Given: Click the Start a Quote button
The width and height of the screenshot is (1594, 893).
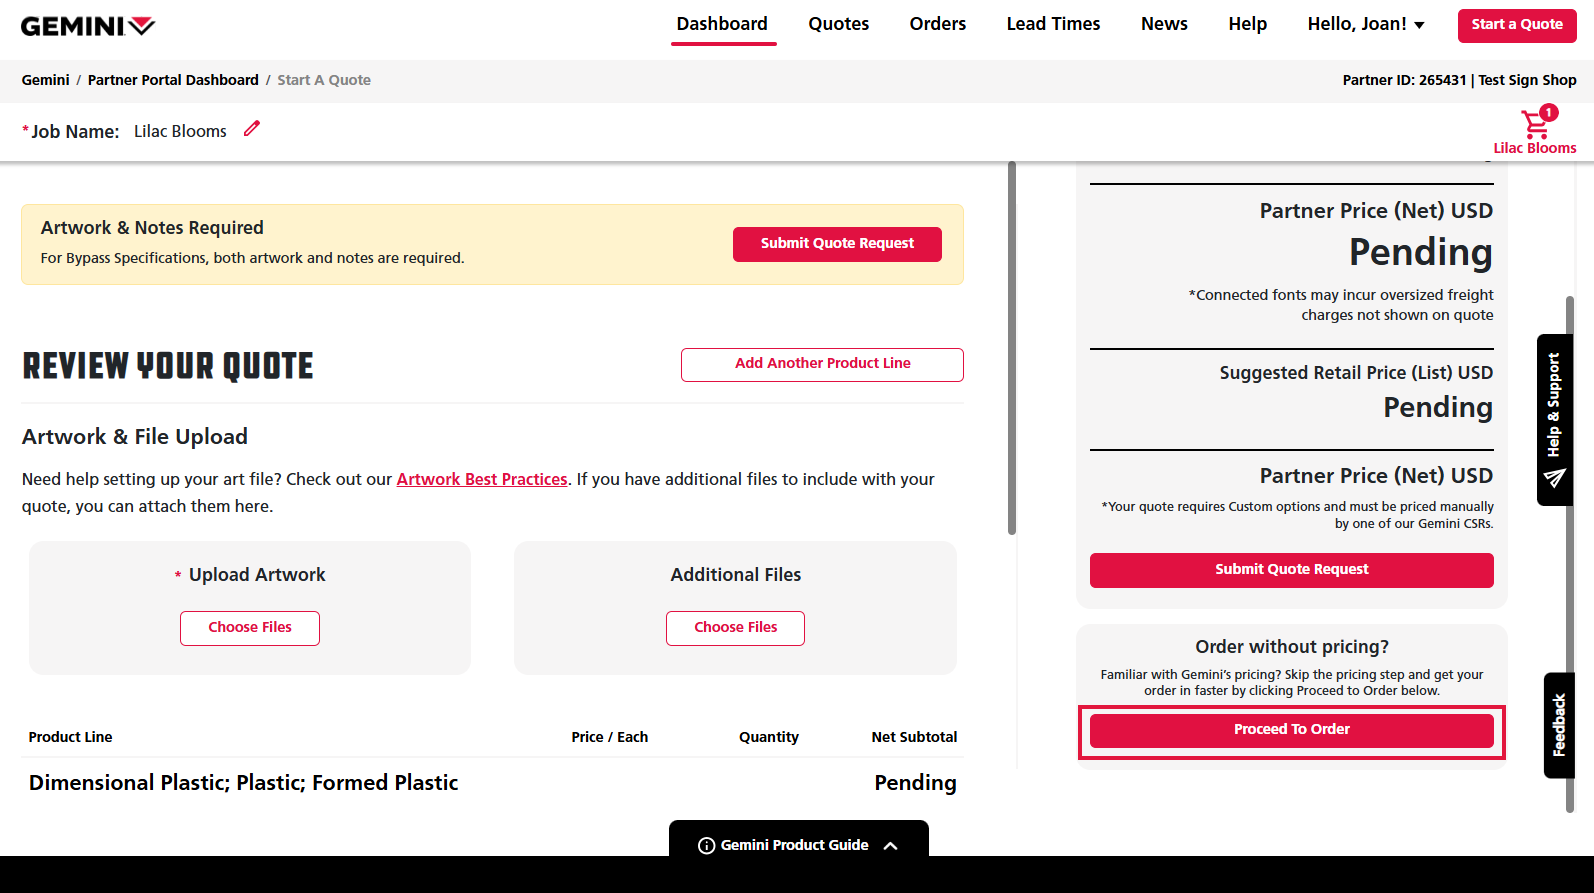Looking at the screenshot, I should [x=1516, y=25].
